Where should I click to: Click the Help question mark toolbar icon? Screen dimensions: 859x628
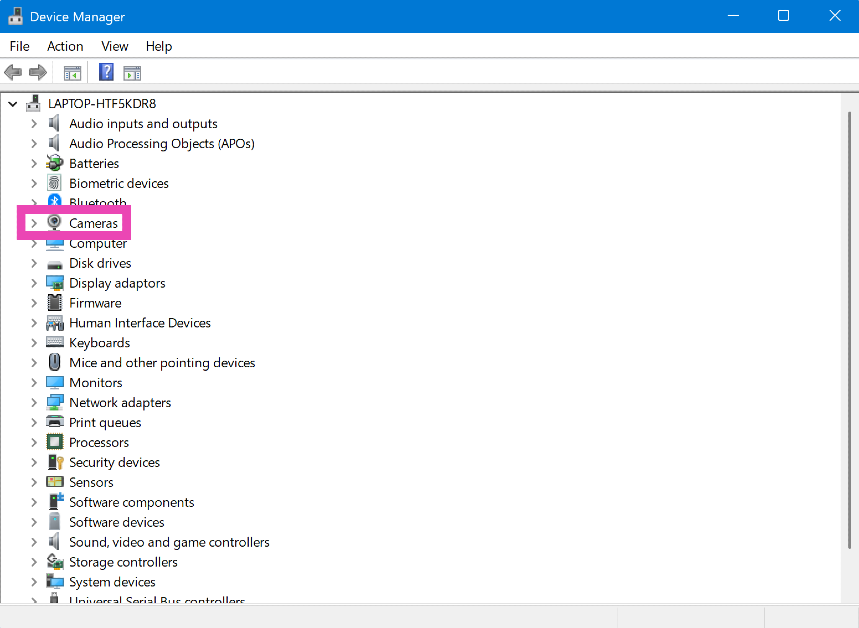[106, 72]
